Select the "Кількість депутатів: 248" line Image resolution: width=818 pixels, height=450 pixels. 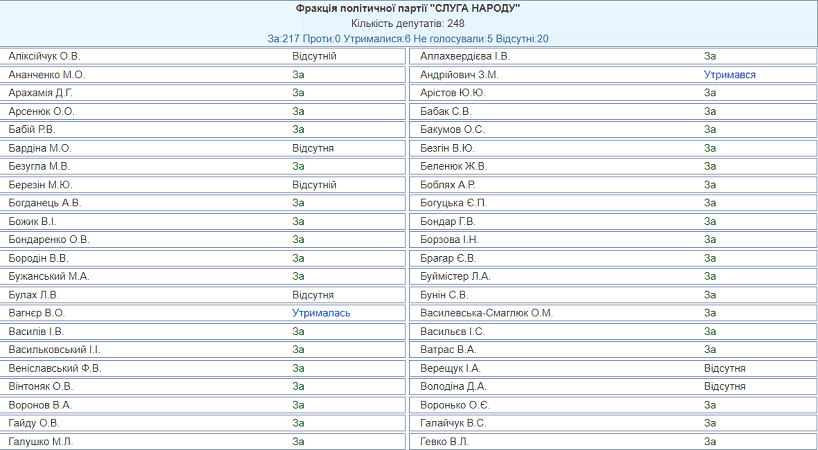408,23
